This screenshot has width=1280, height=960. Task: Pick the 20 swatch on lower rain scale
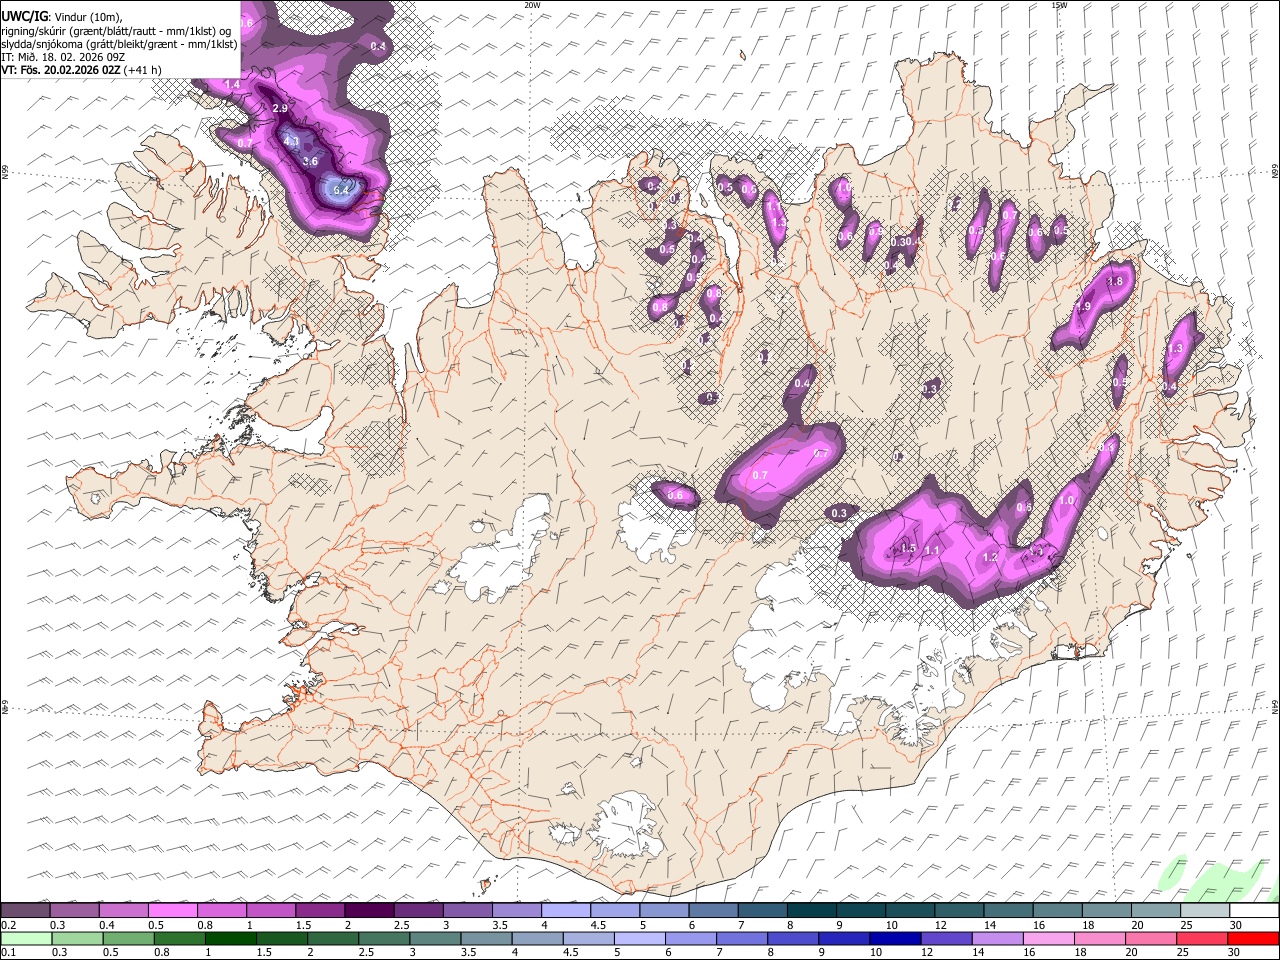point(1150,938)
